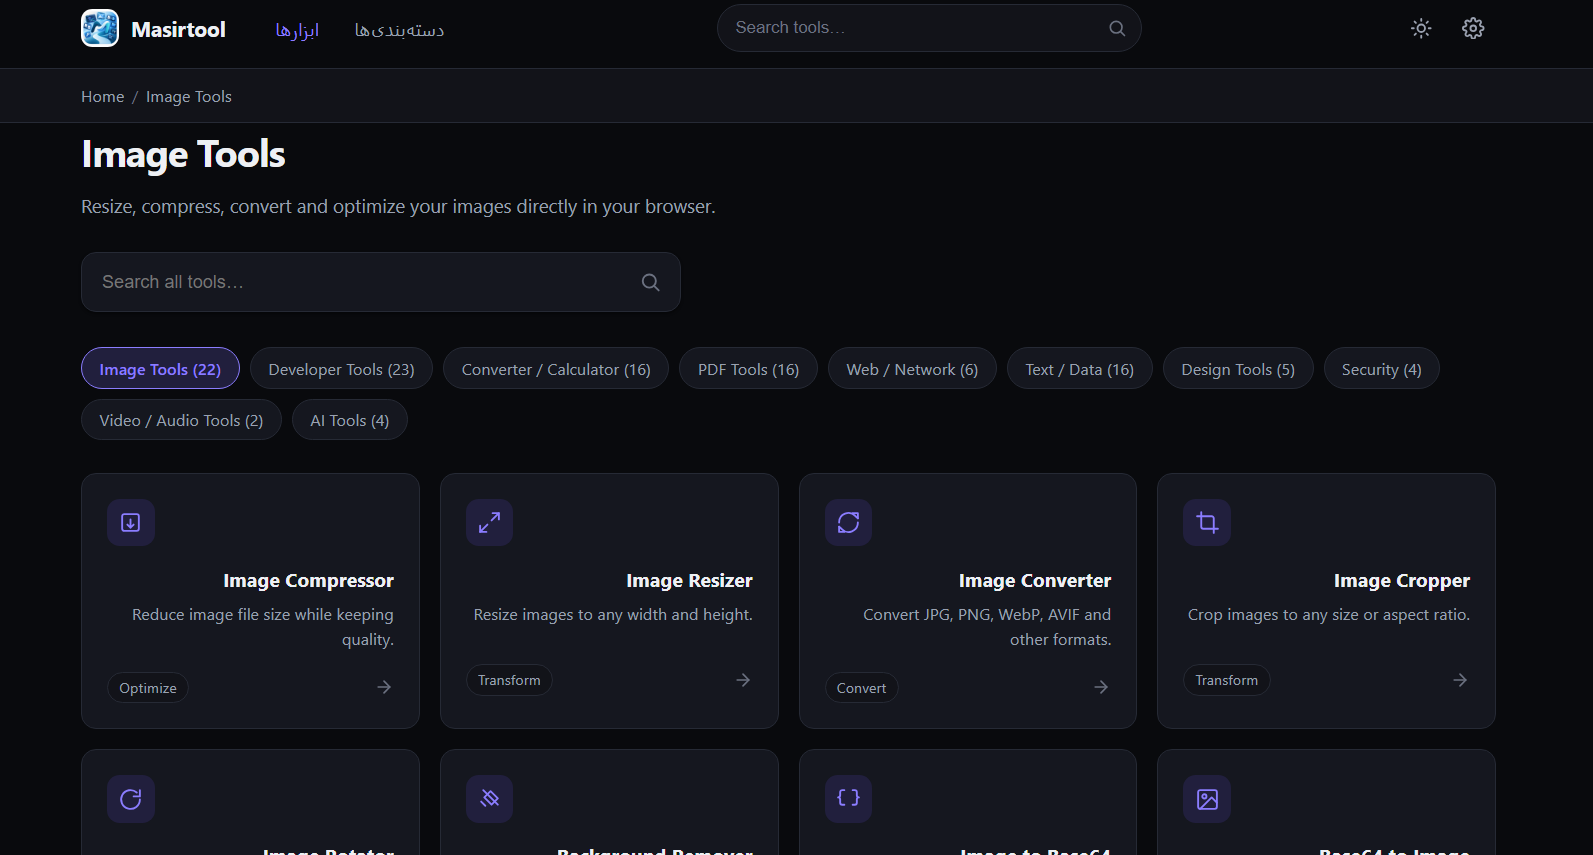Screen dimensions: 1593x855
Task: Click the Image Resizer expand-arrows icon
Action: click(x=490, y=522)
